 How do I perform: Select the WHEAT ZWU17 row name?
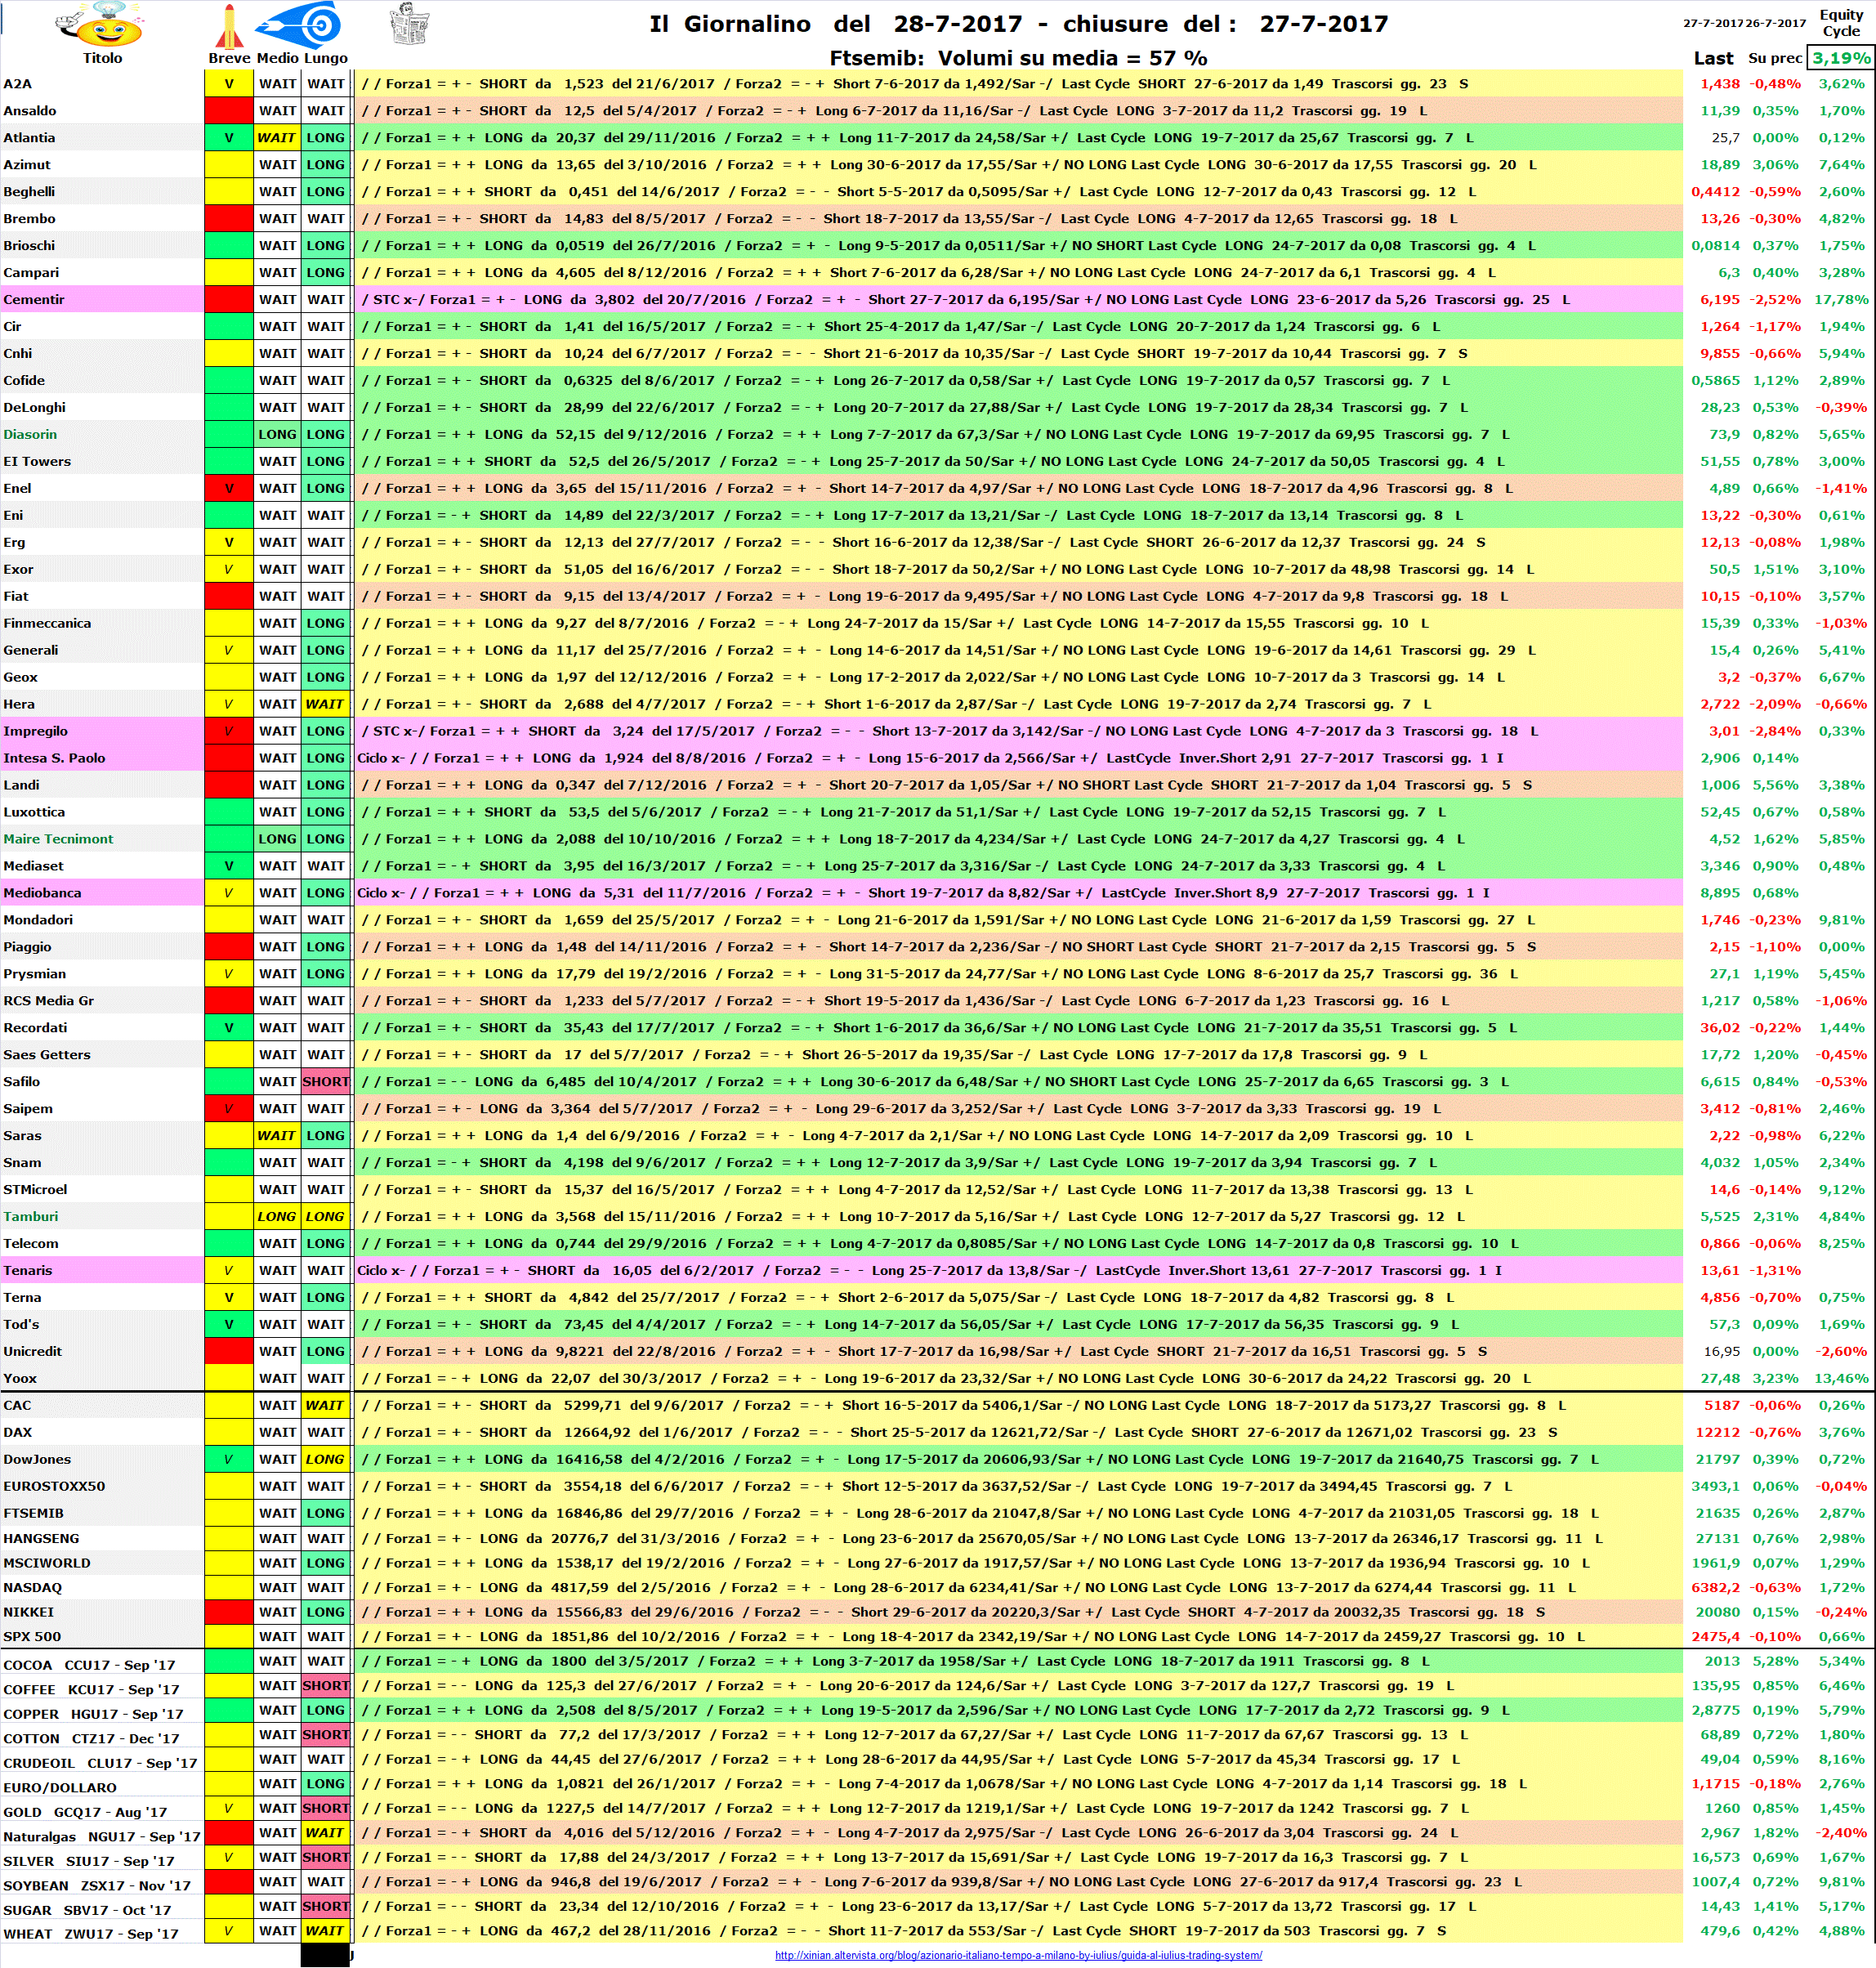click(91, 1934)
